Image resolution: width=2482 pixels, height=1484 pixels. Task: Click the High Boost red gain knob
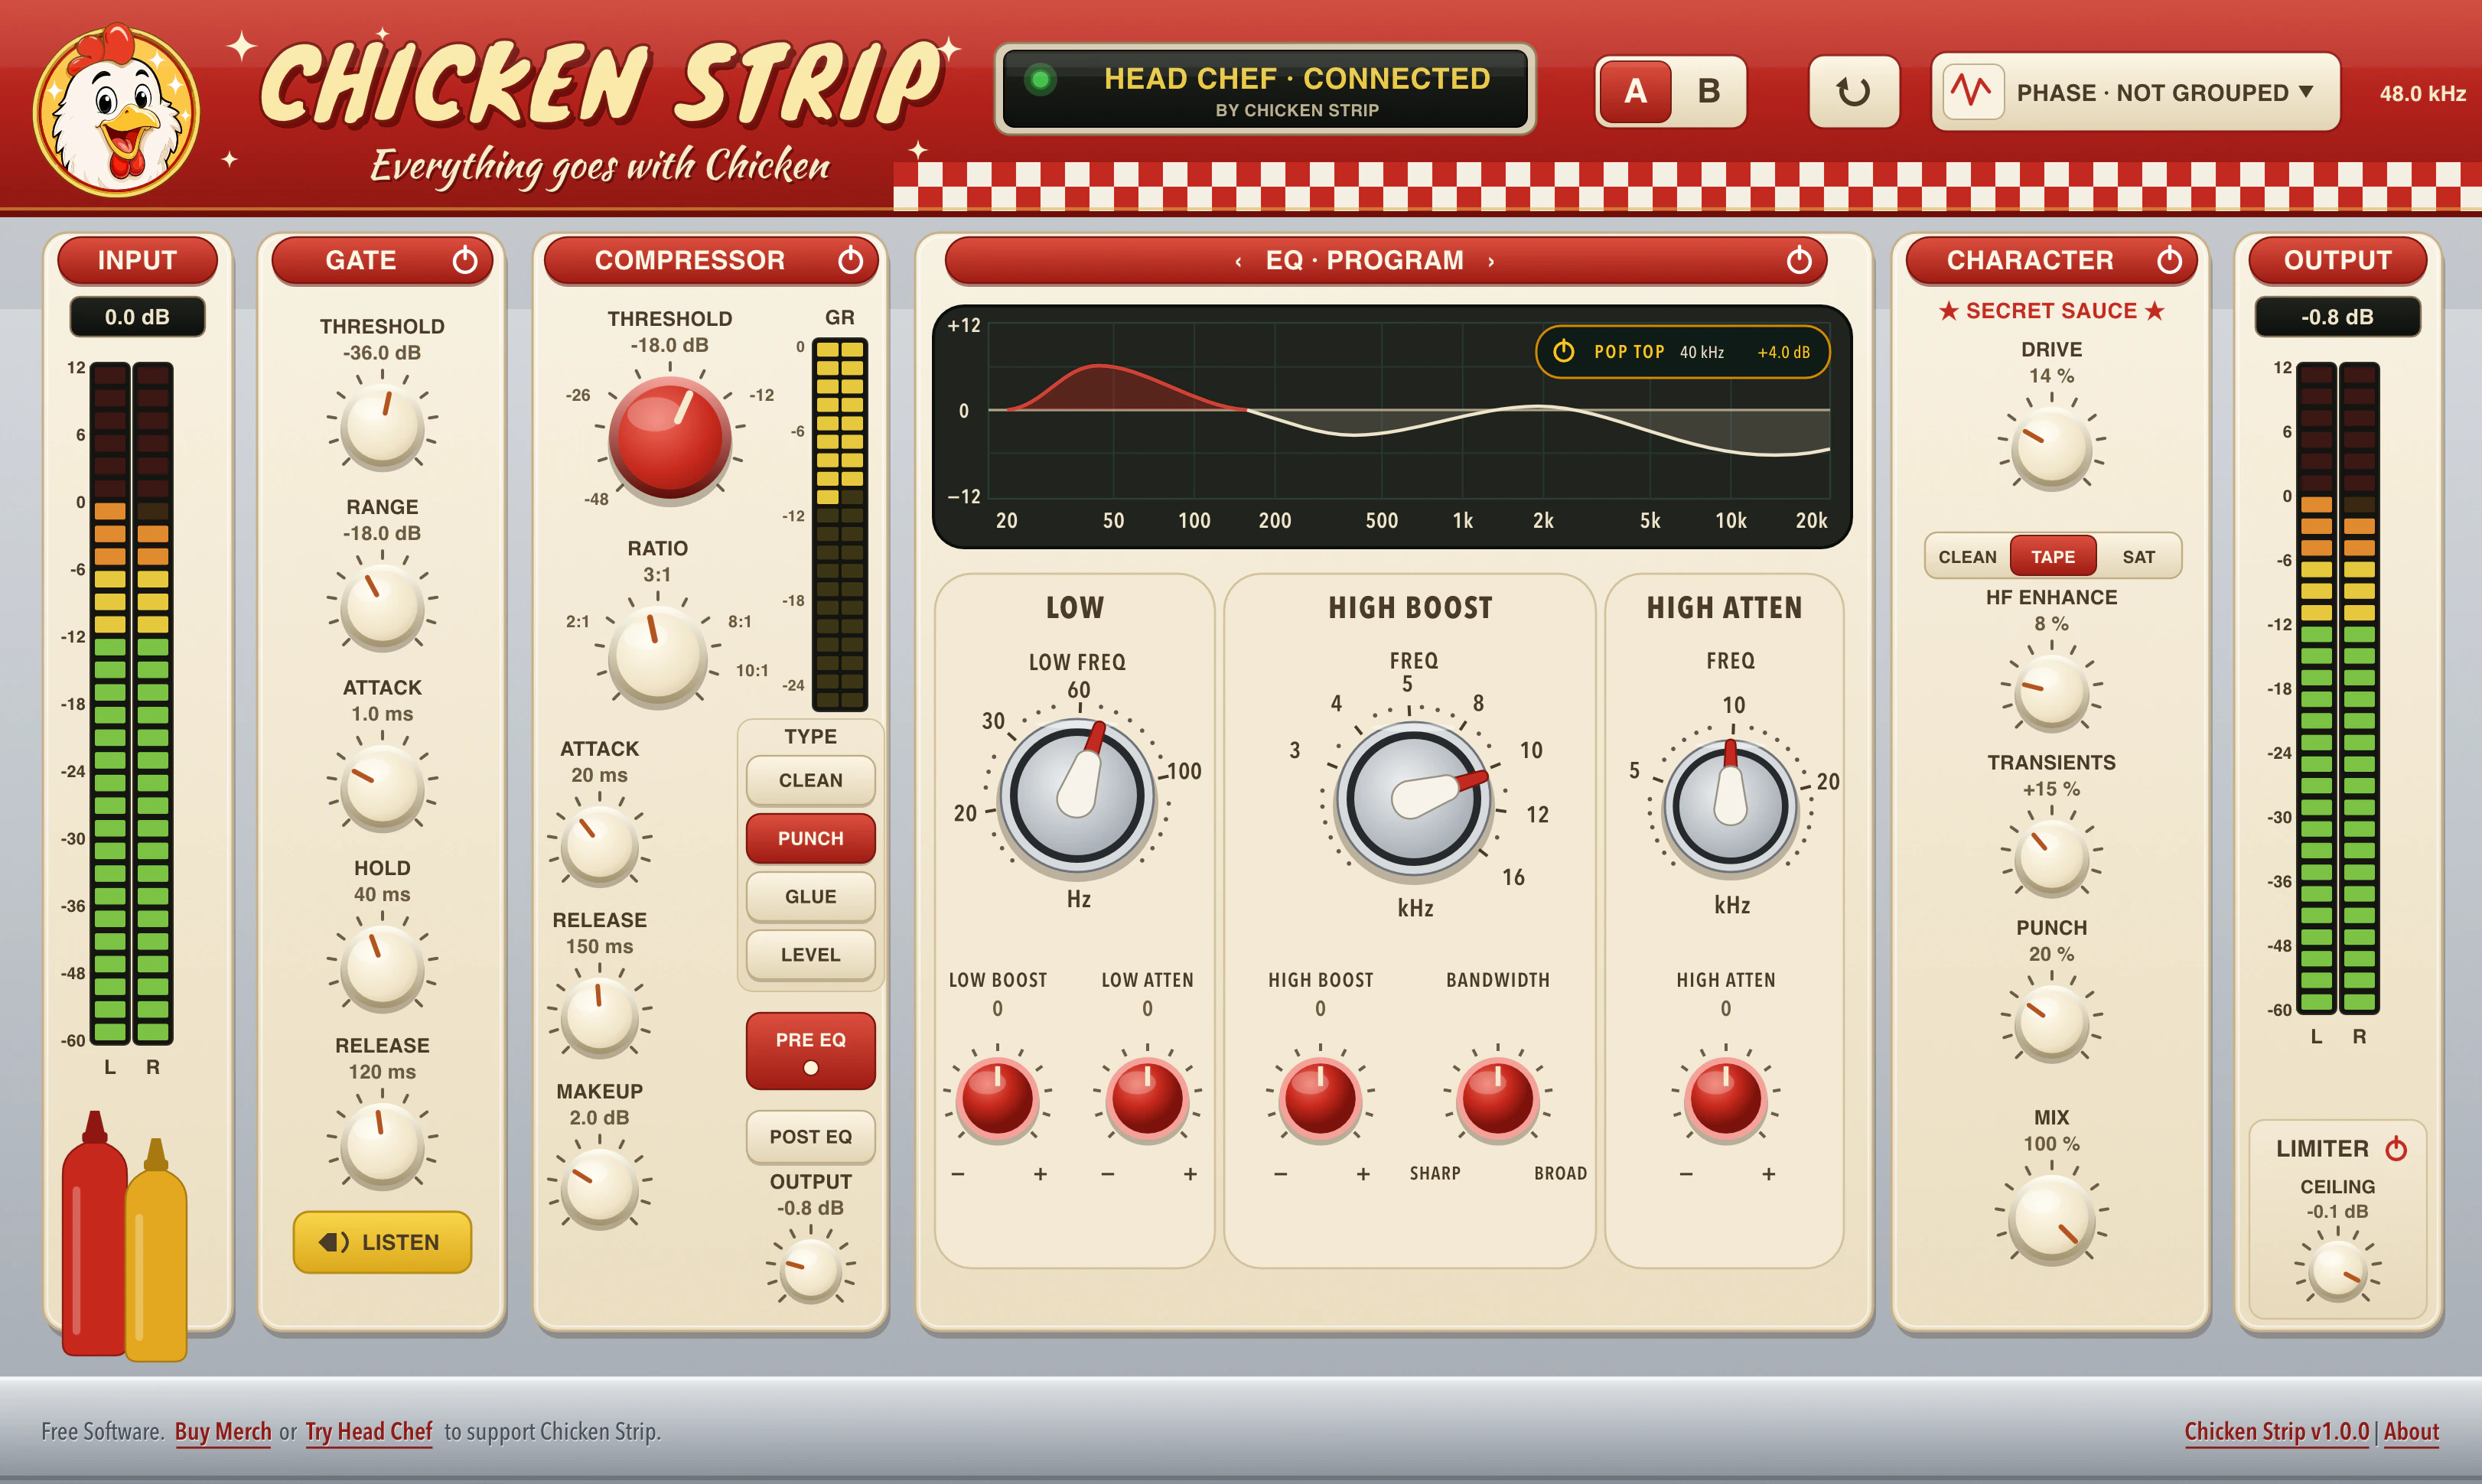pos(1320,1098)
